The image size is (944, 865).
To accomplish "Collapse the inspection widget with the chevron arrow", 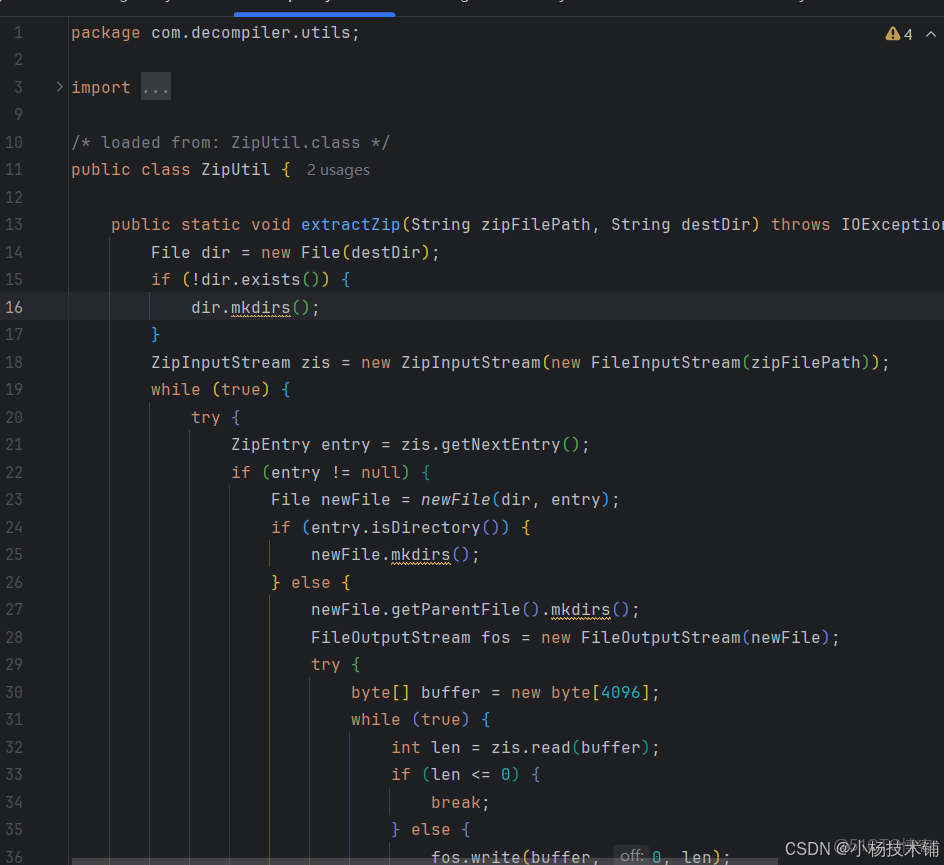I will [930, 33].
